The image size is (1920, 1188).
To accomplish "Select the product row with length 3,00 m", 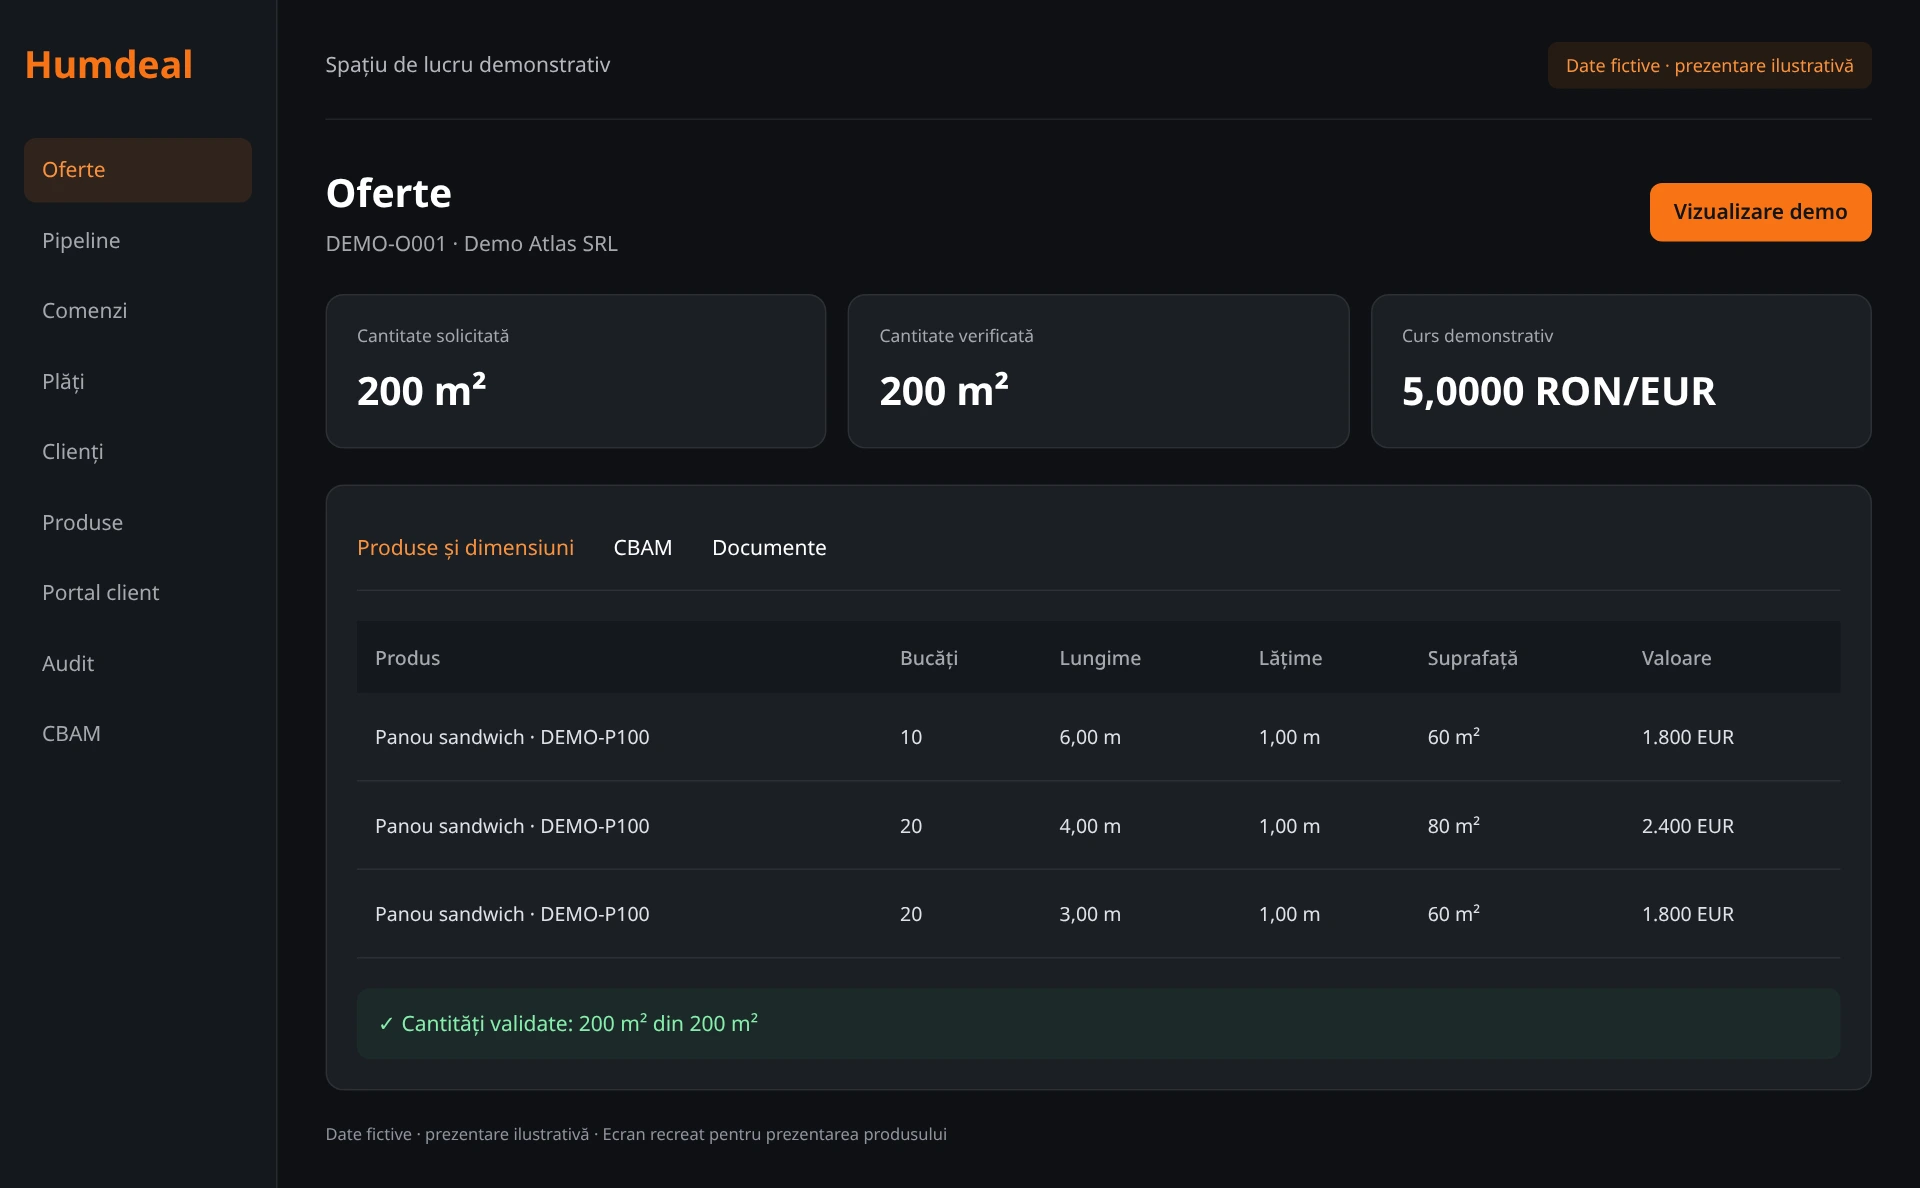I will (x=1098, y=914).
